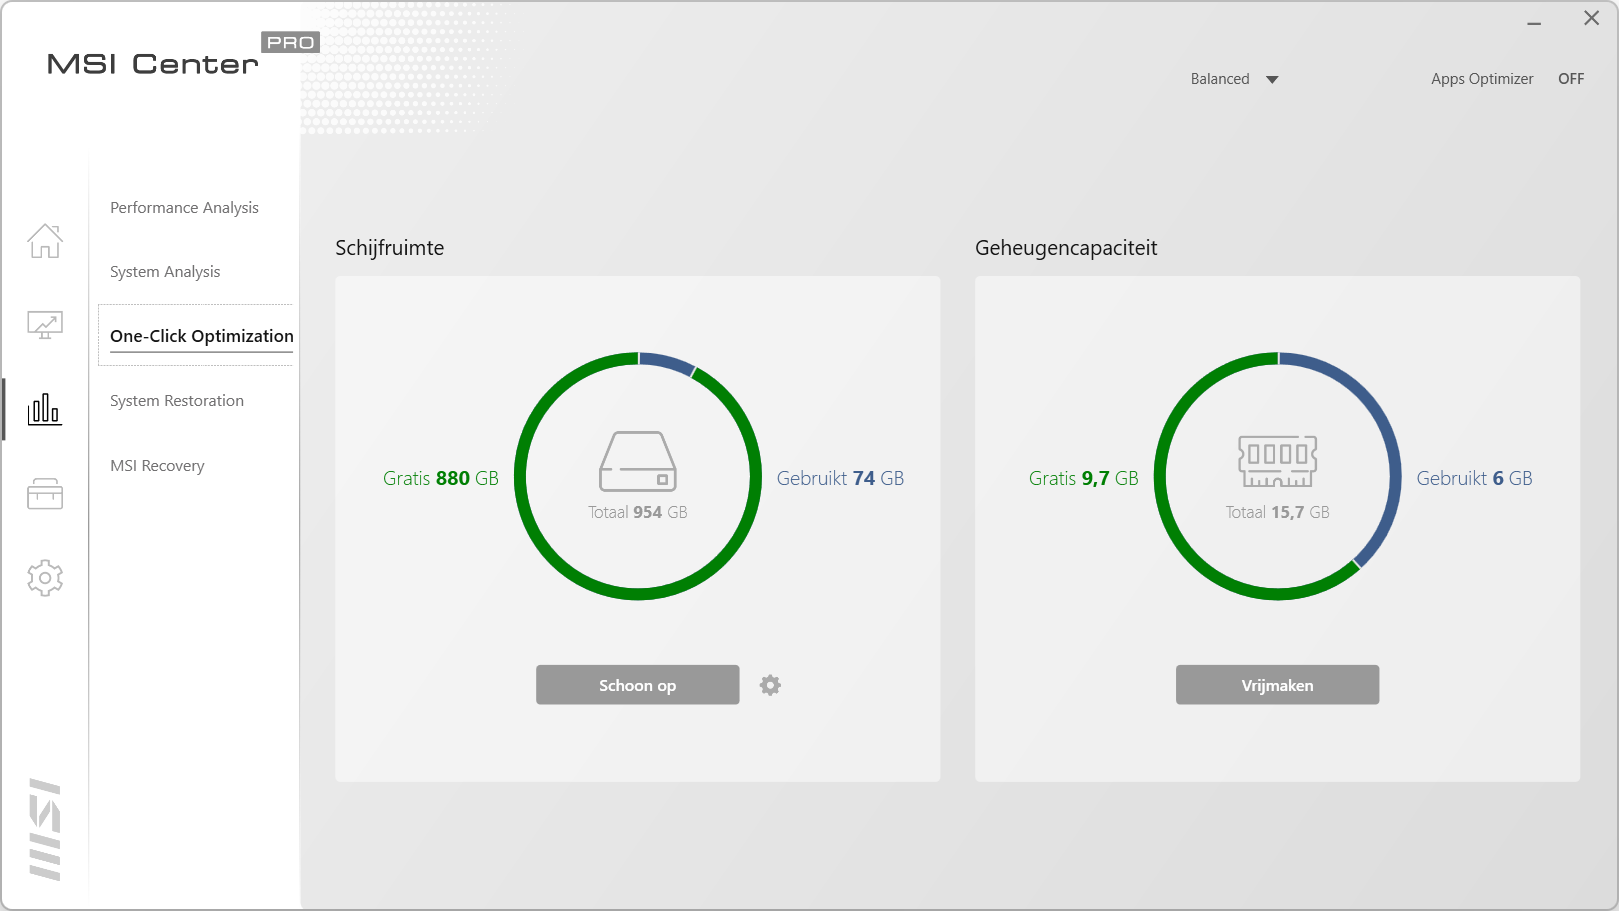Minimize the MSI Center window
The height and width of the screenshot is (911, 1619).
[1533, 20]
